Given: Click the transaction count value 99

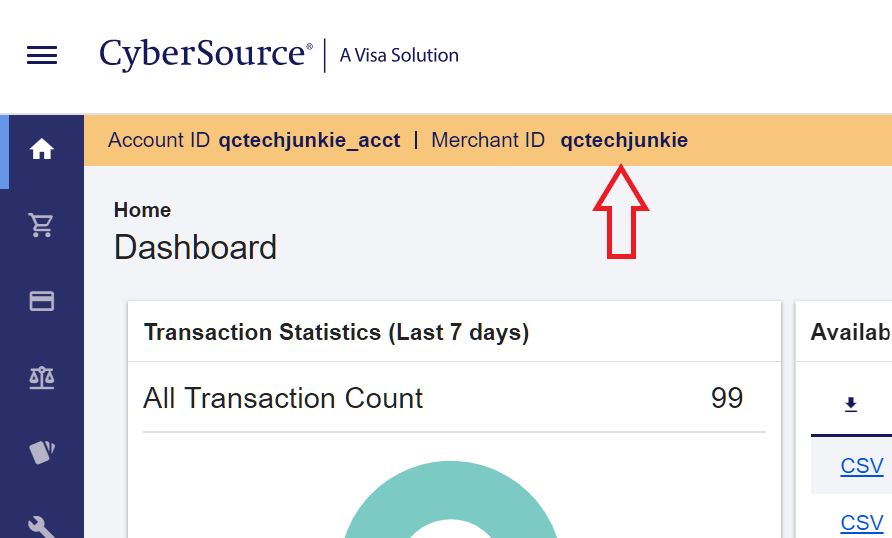Looking at the screenshot, I should 727,398.
